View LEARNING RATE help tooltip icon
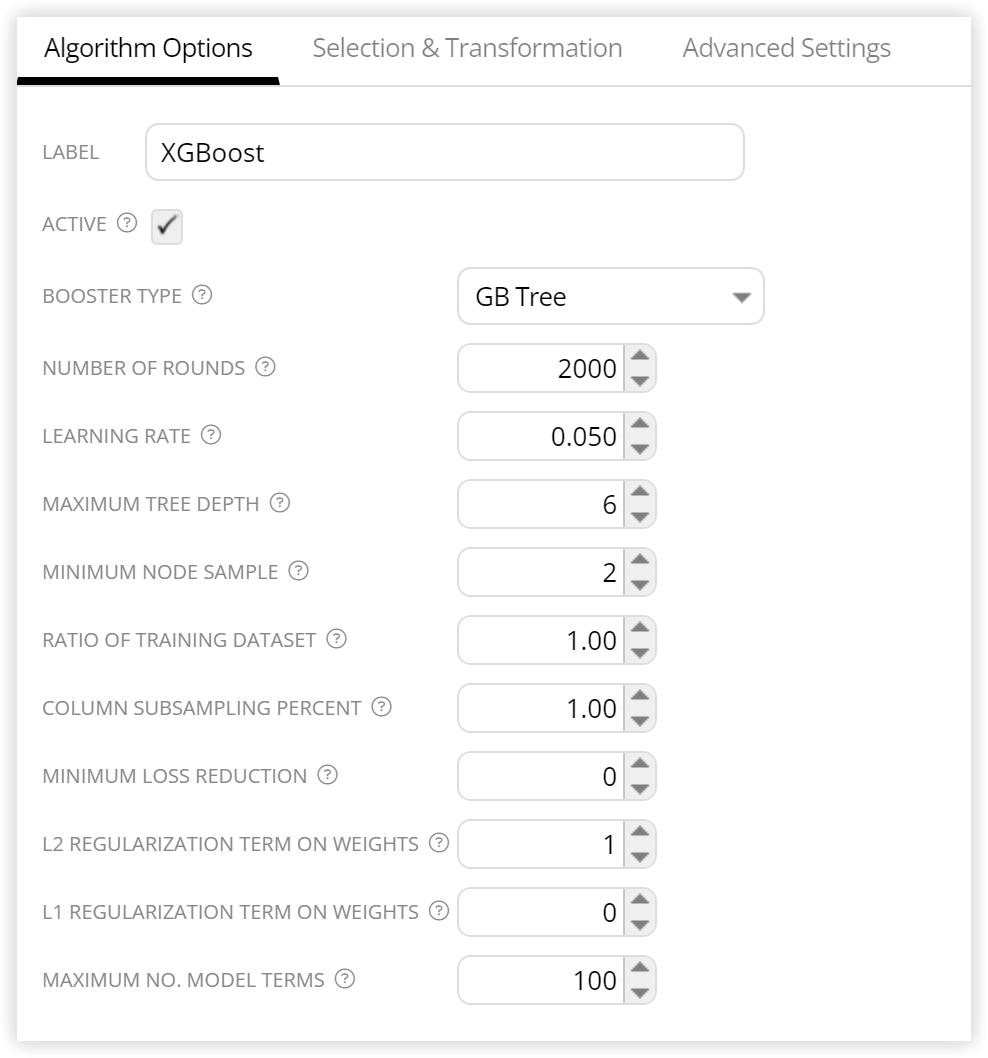 [211, 435]
